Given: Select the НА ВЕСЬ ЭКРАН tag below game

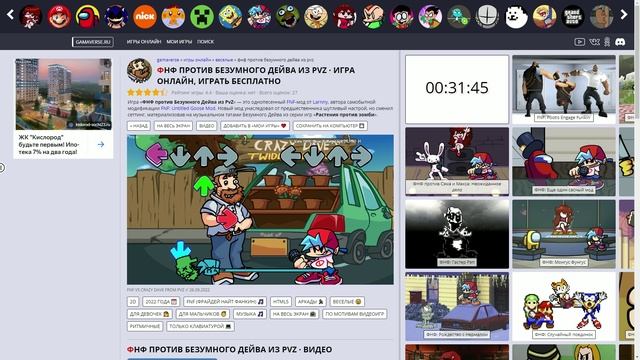Looking at the screenshot, I should [x=294, y=314].
